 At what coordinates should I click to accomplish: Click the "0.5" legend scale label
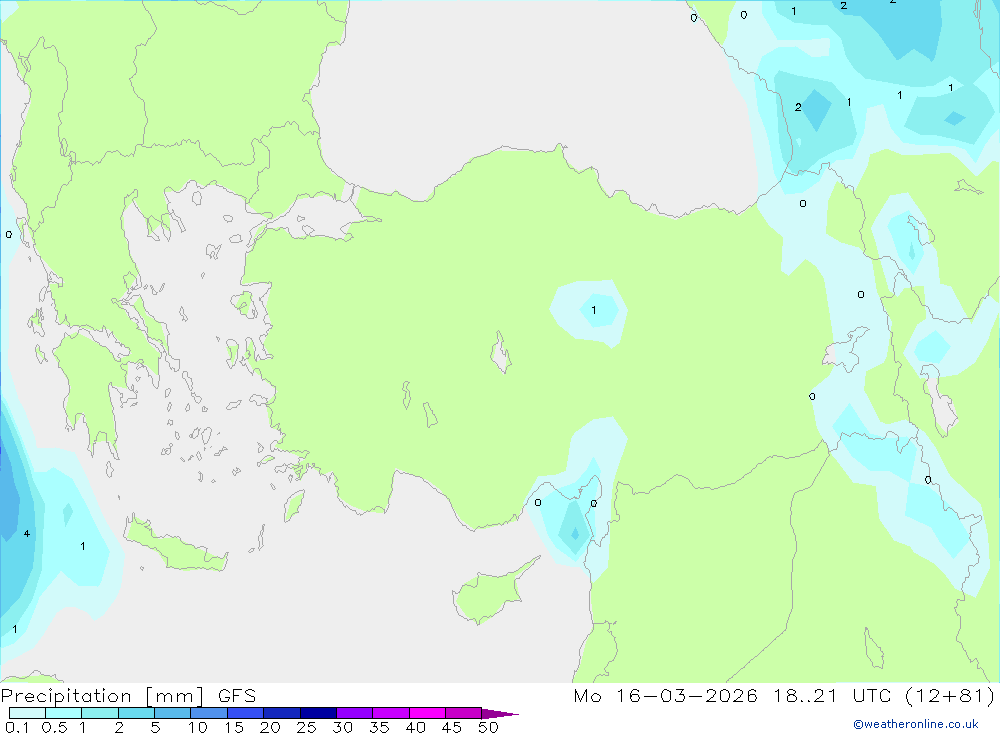point(54,727)
